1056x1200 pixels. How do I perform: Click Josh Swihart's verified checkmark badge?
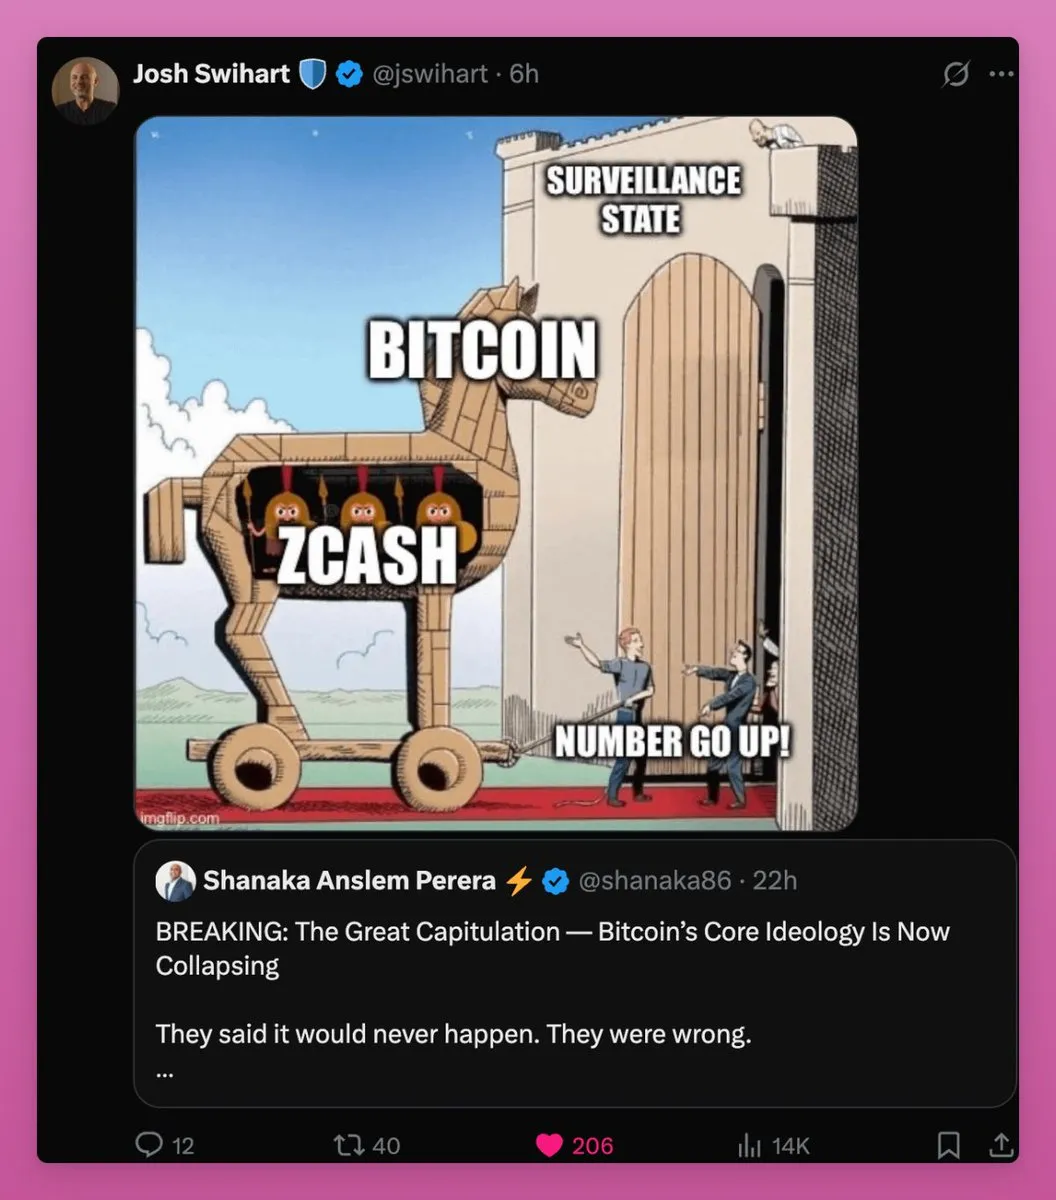click(349, 75)
